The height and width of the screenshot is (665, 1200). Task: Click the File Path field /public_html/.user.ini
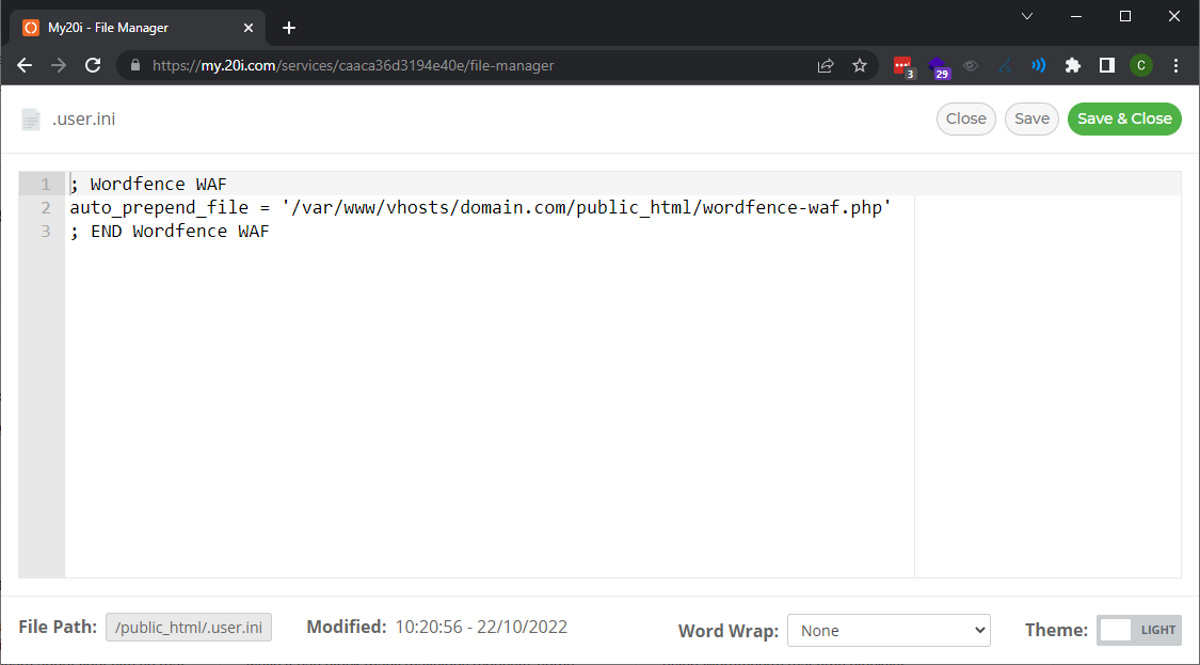(189, 628)
